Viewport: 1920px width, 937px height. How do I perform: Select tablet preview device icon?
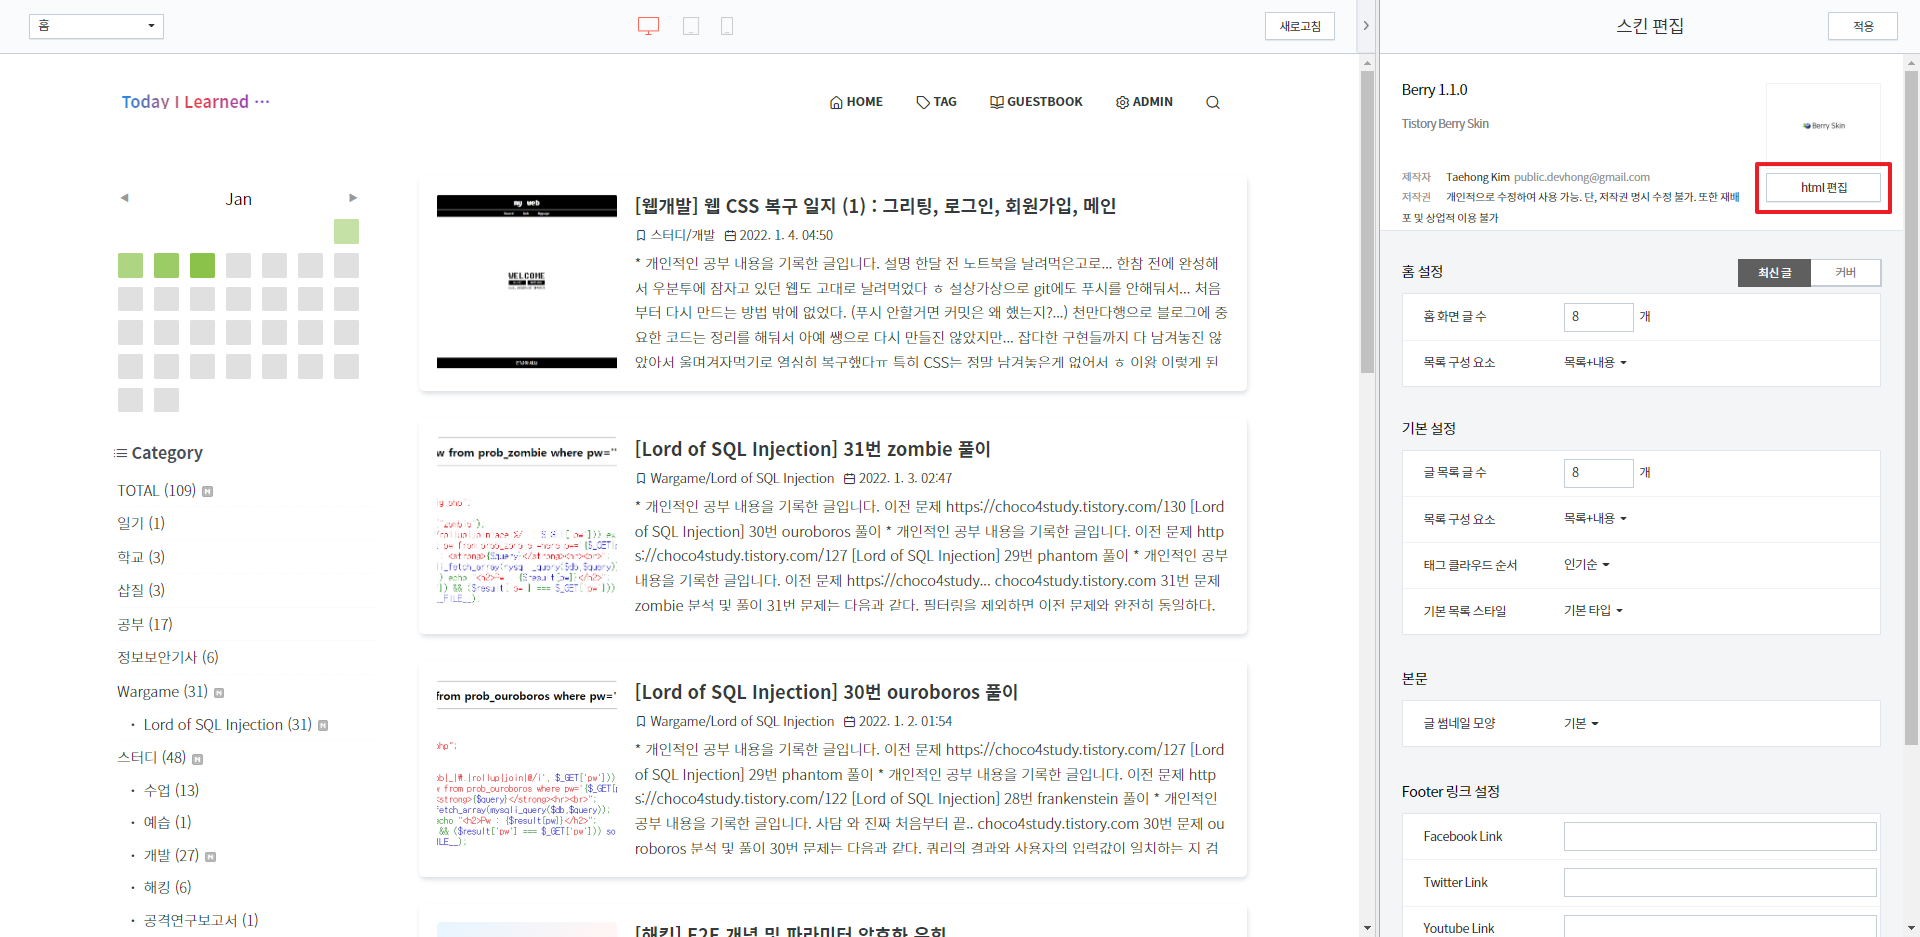point(691,26)
